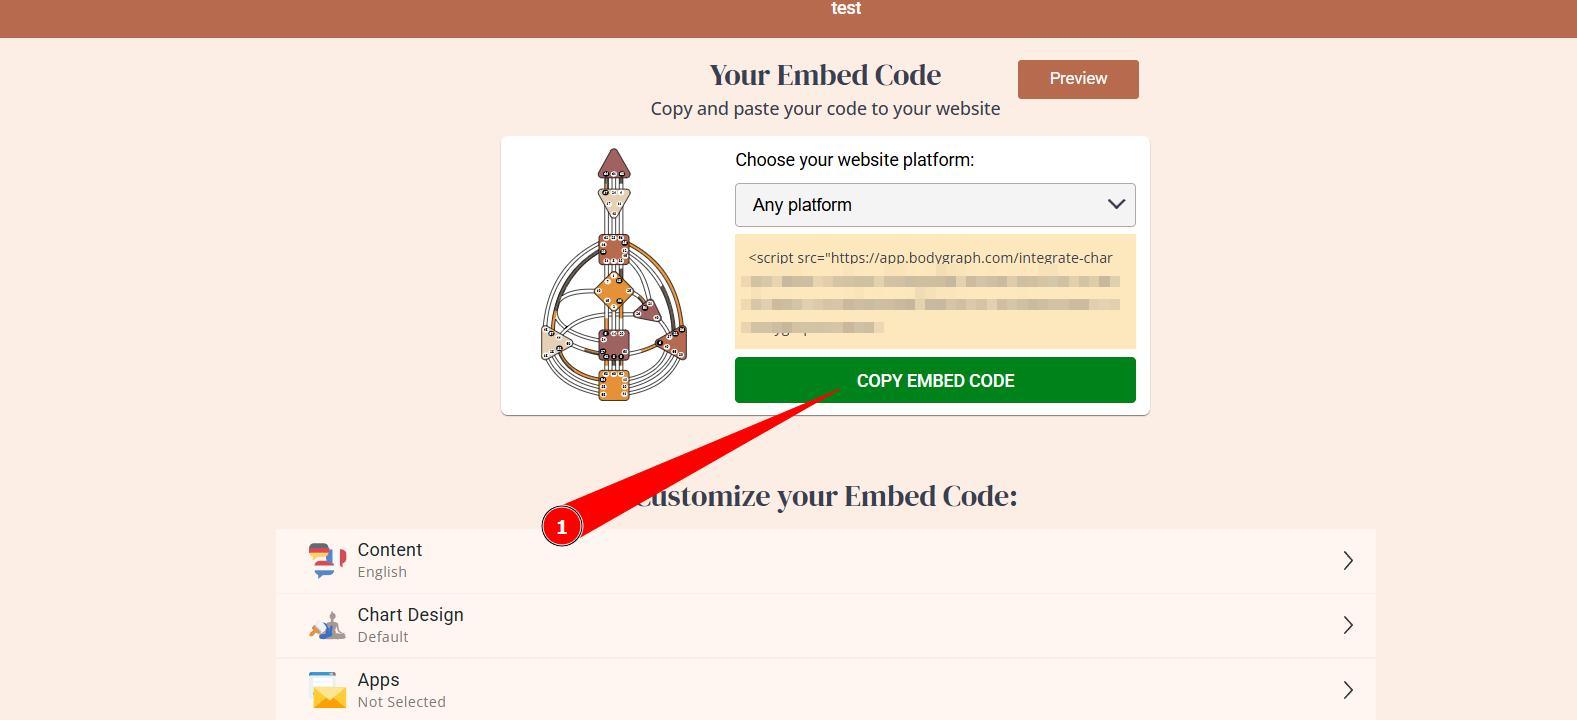Click the Chart Design meditating figure icon
The height and width of the screenshot is (720, 1577).
coord(327,625)
